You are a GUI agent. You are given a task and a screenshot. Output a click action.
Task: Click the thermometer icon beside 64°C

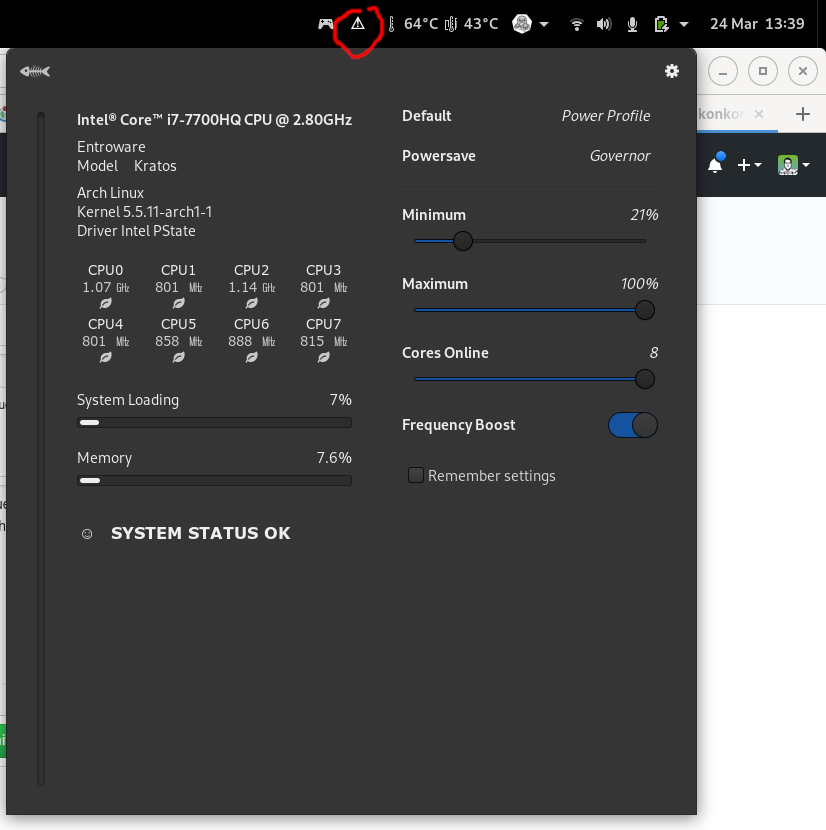click(x=391, y=24)
